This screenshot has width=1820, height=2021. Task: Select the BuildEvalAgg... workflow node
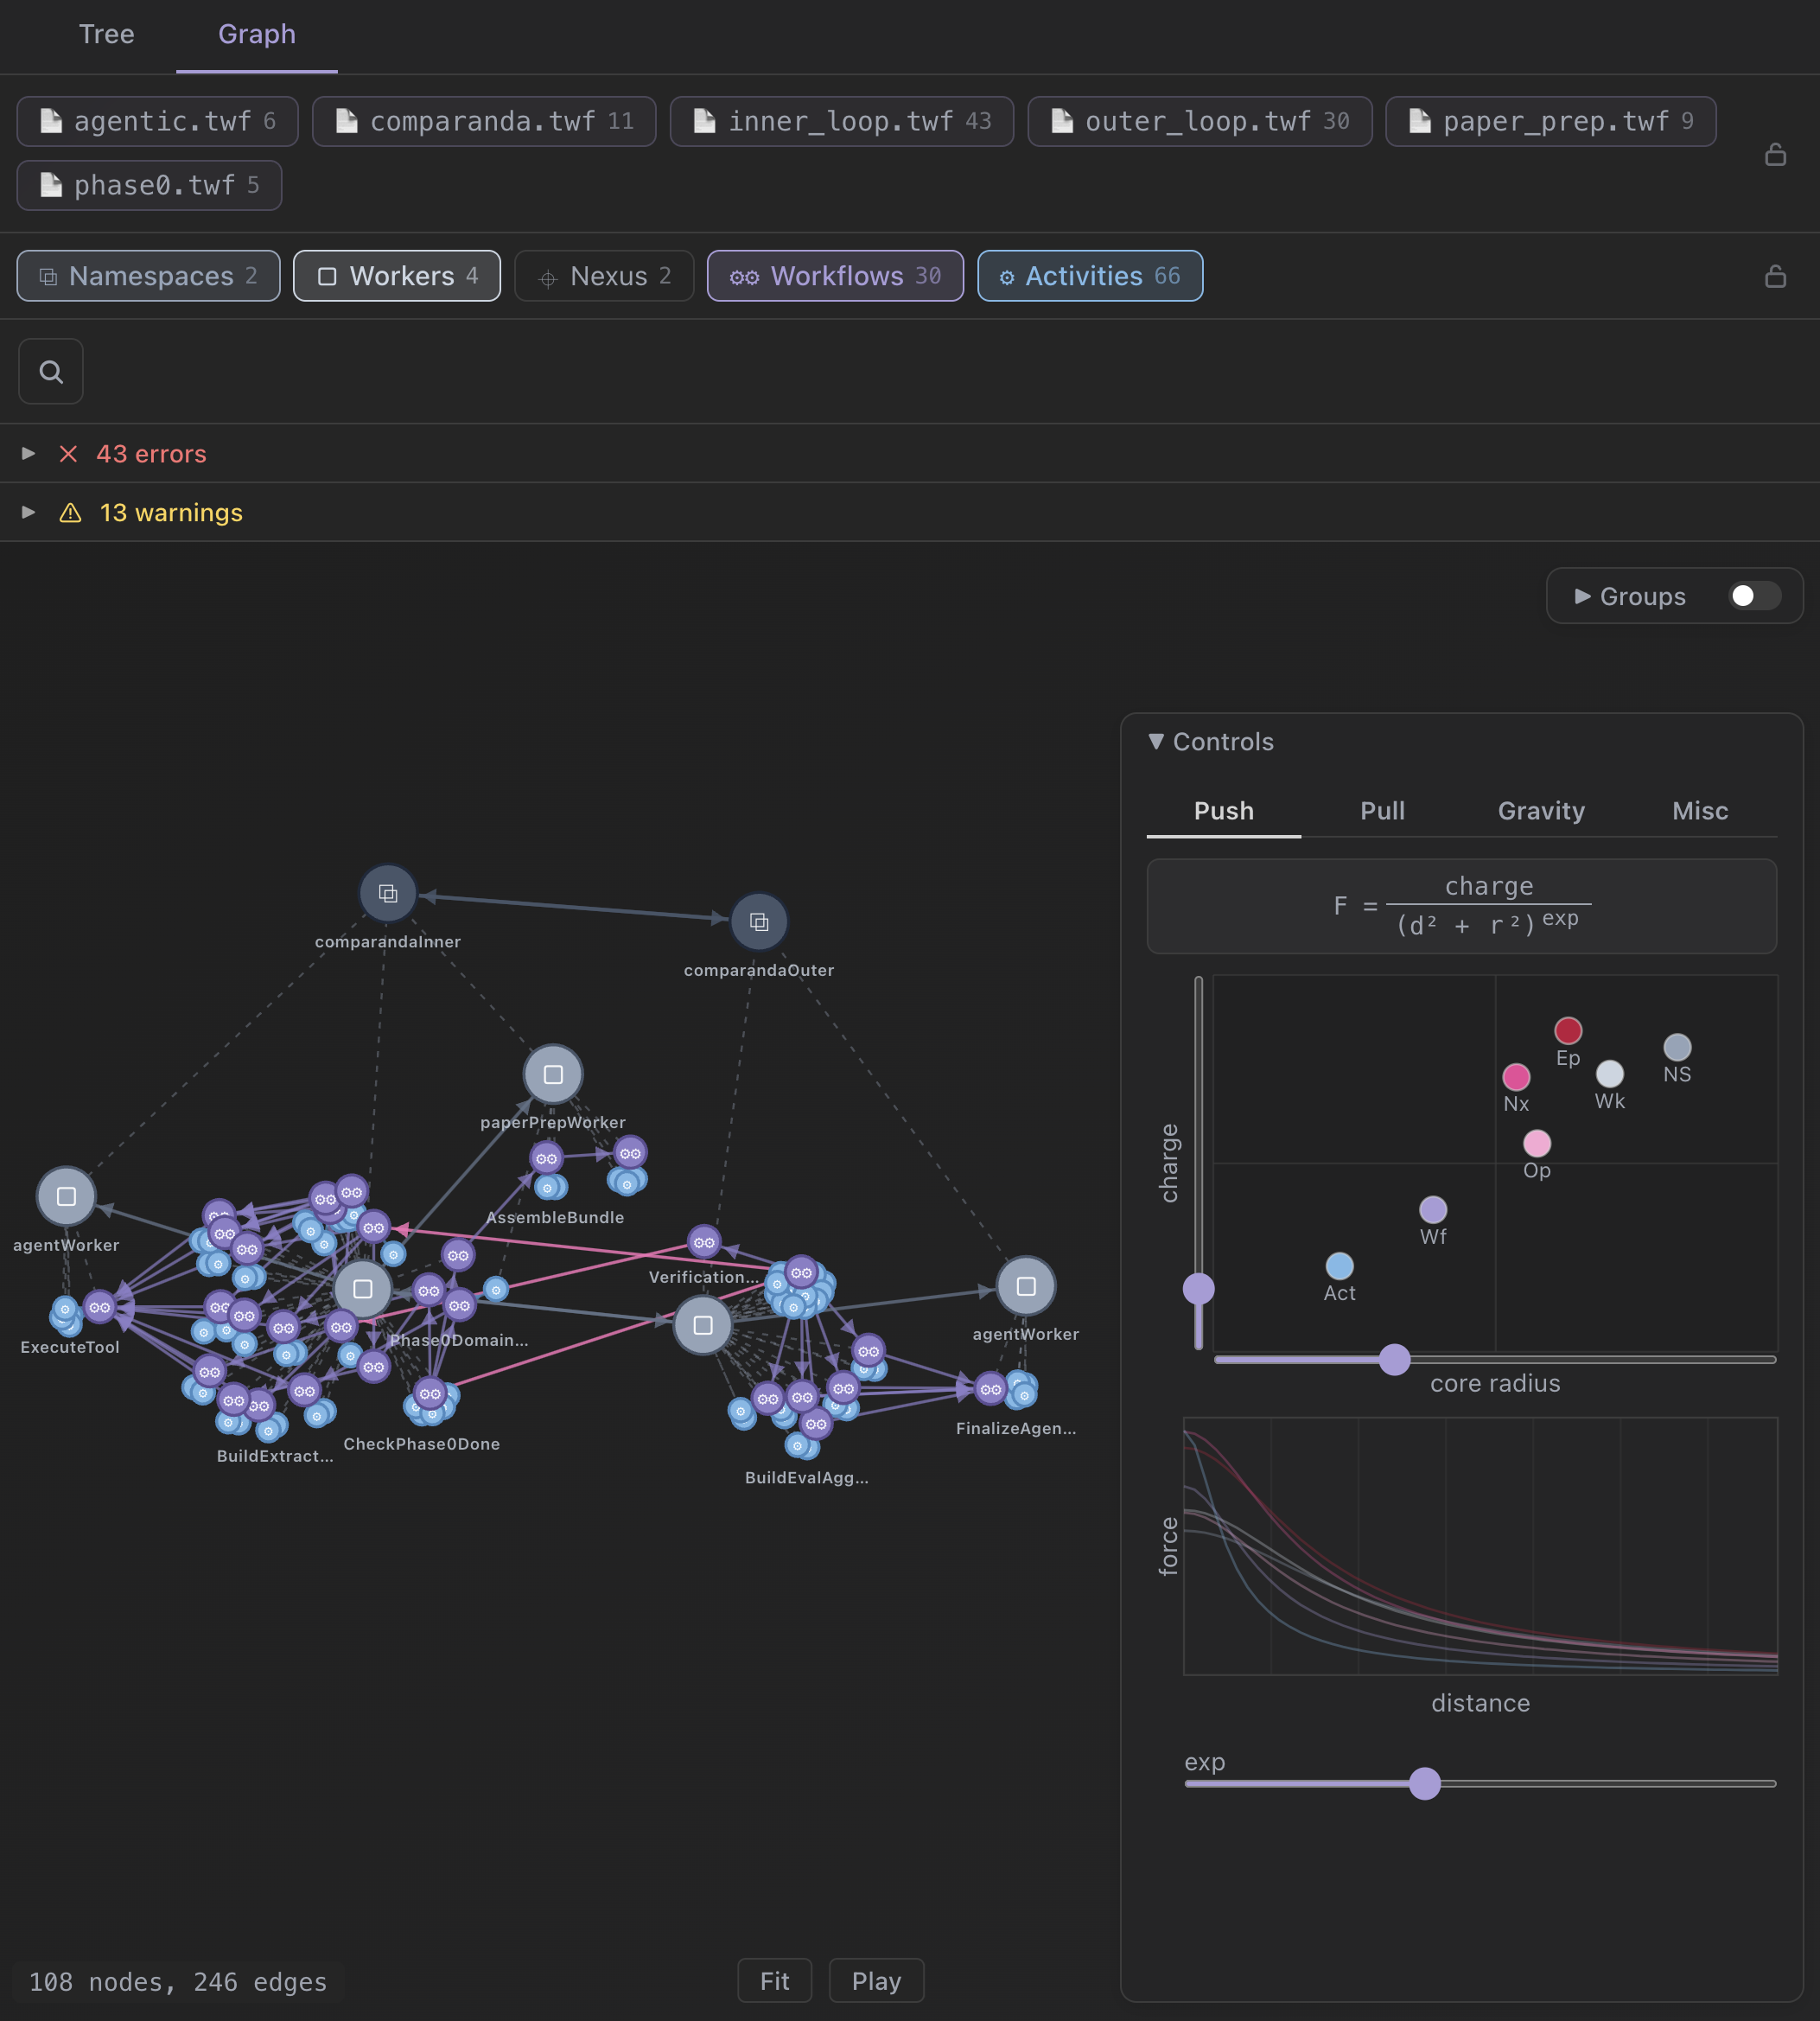[x=815, y=1423]
